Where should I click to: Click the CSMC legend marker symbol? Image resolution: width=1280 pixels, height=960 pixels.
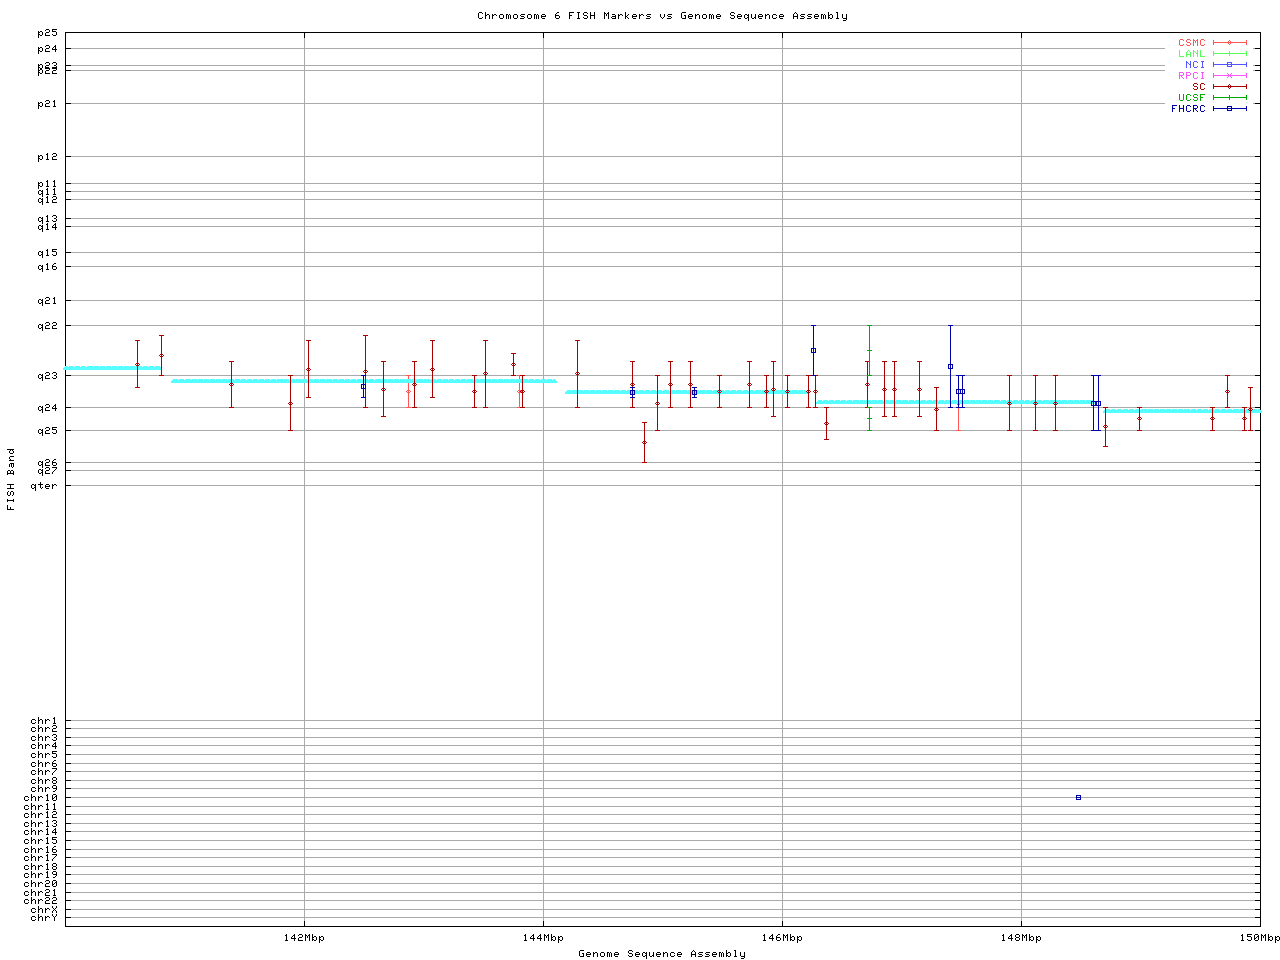[x=1229, y=43]
